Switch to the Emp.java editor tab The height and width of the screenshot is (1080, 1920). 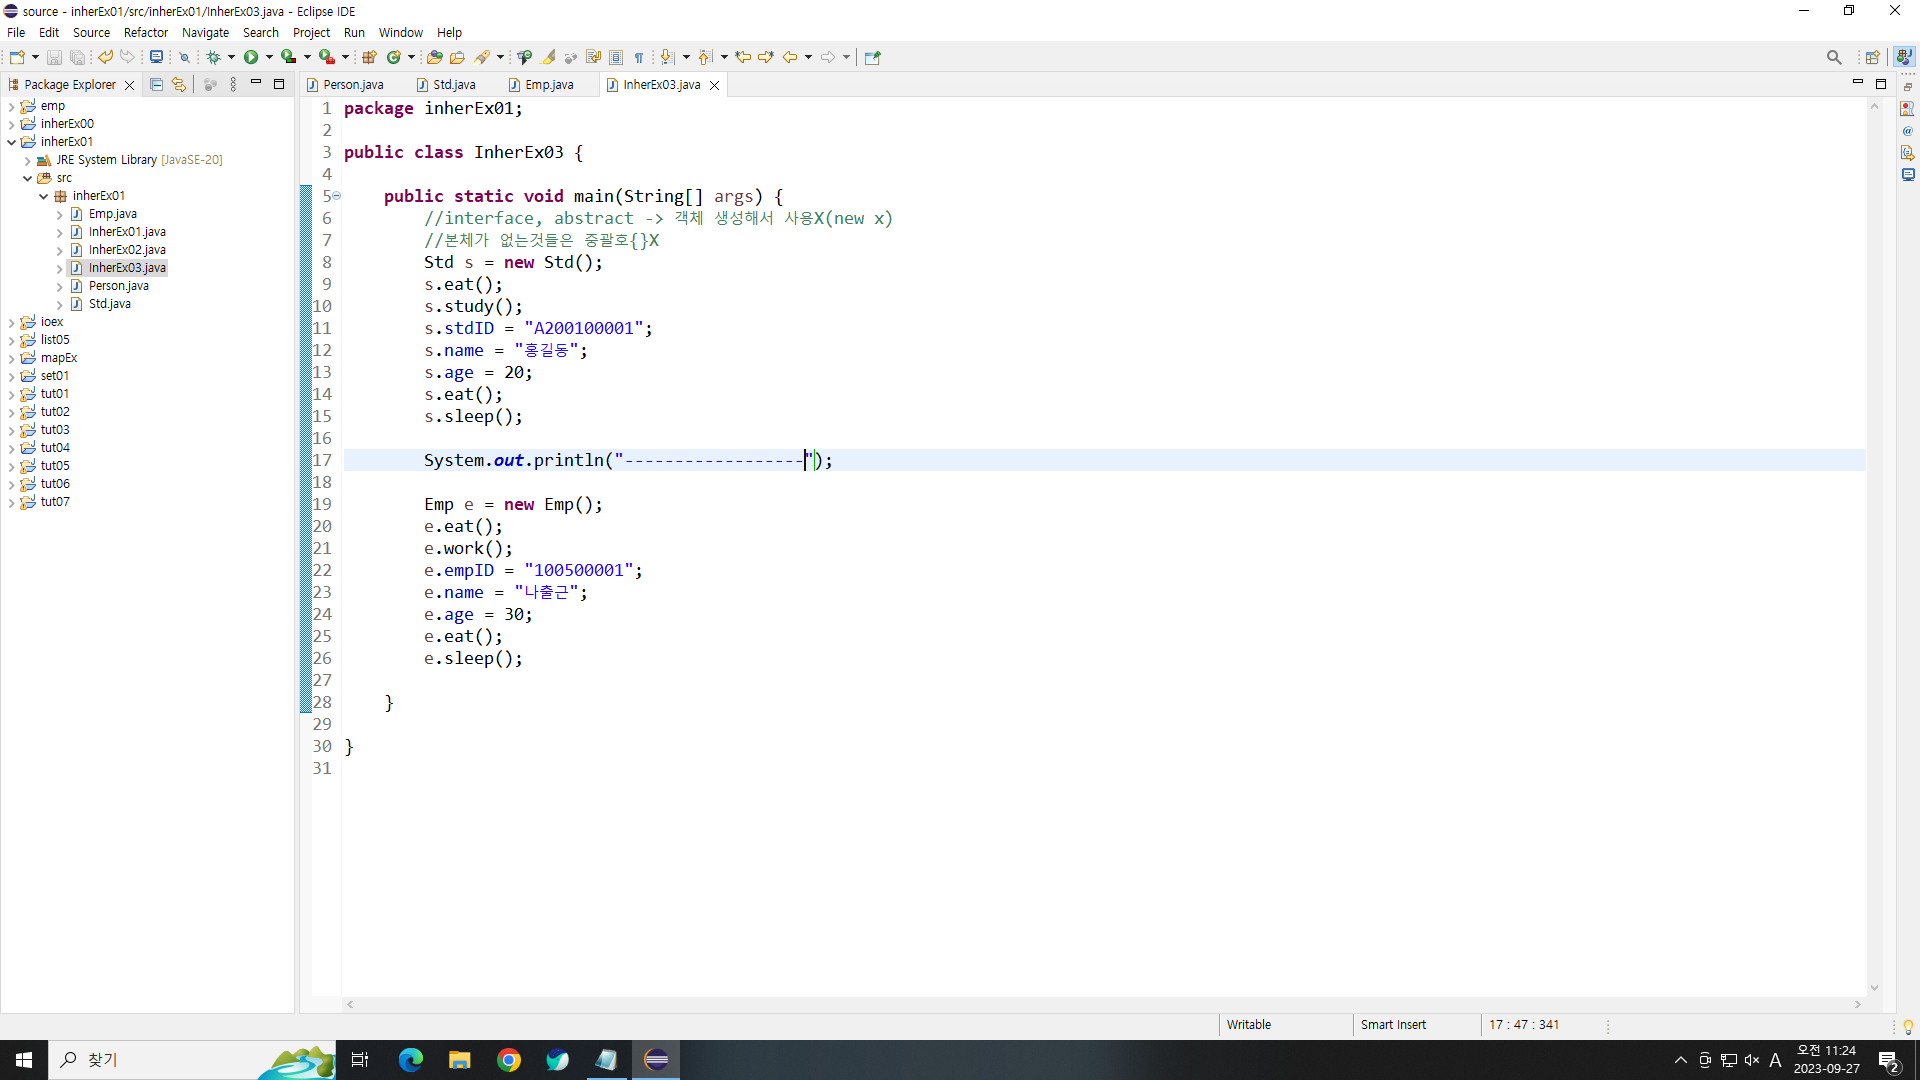coord(548,85)
